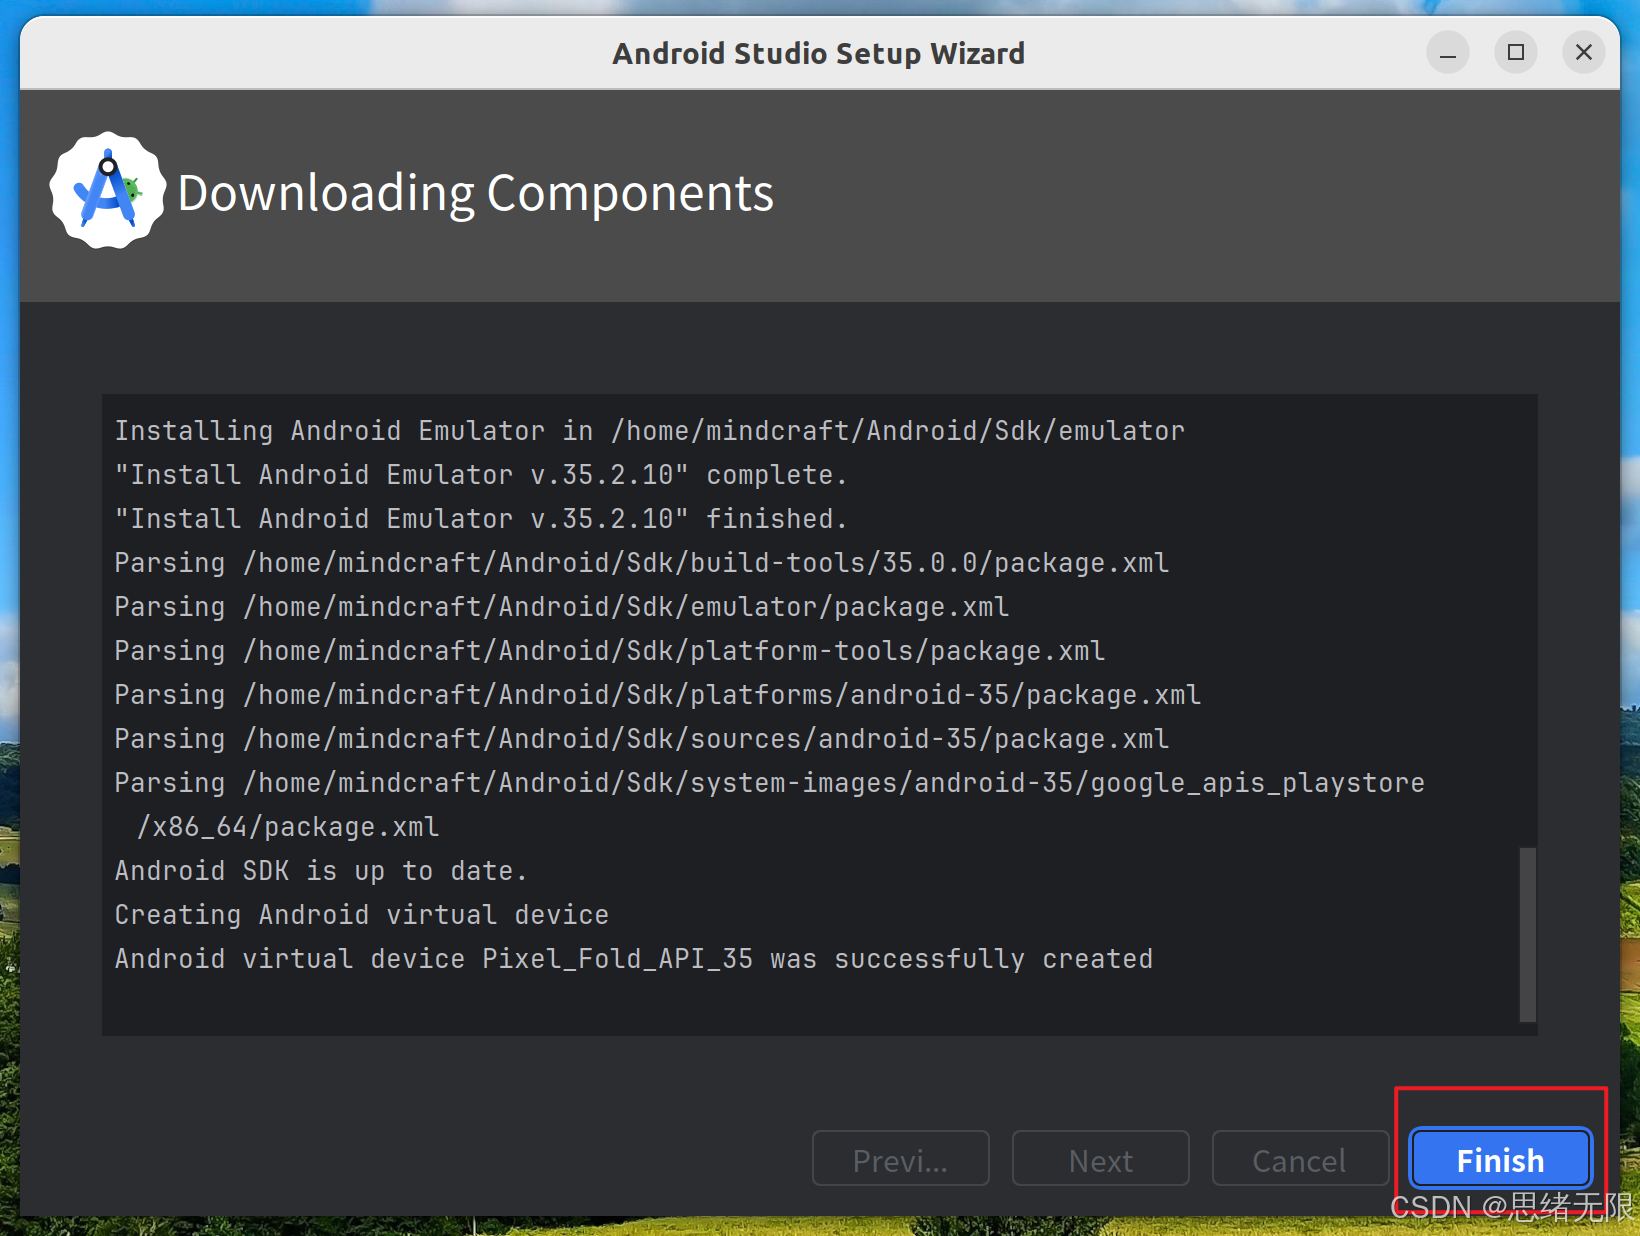Click the Cancel button
Viewport: 1640px width, 1236px height.
[1299, 1159]
